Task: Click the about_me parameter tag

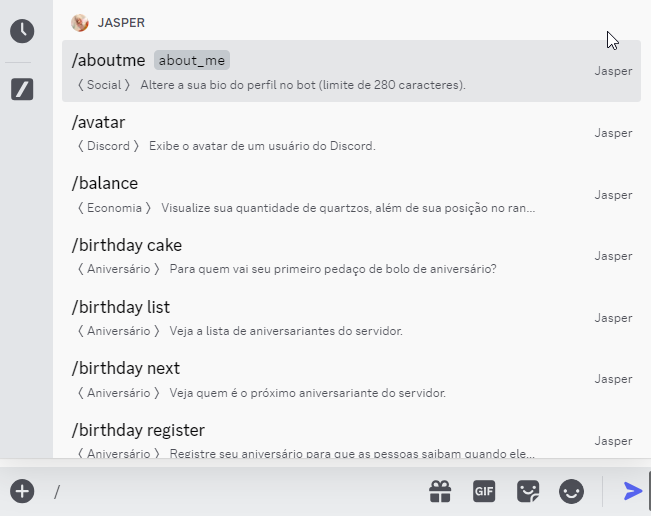Action: [x=192, y=60]
